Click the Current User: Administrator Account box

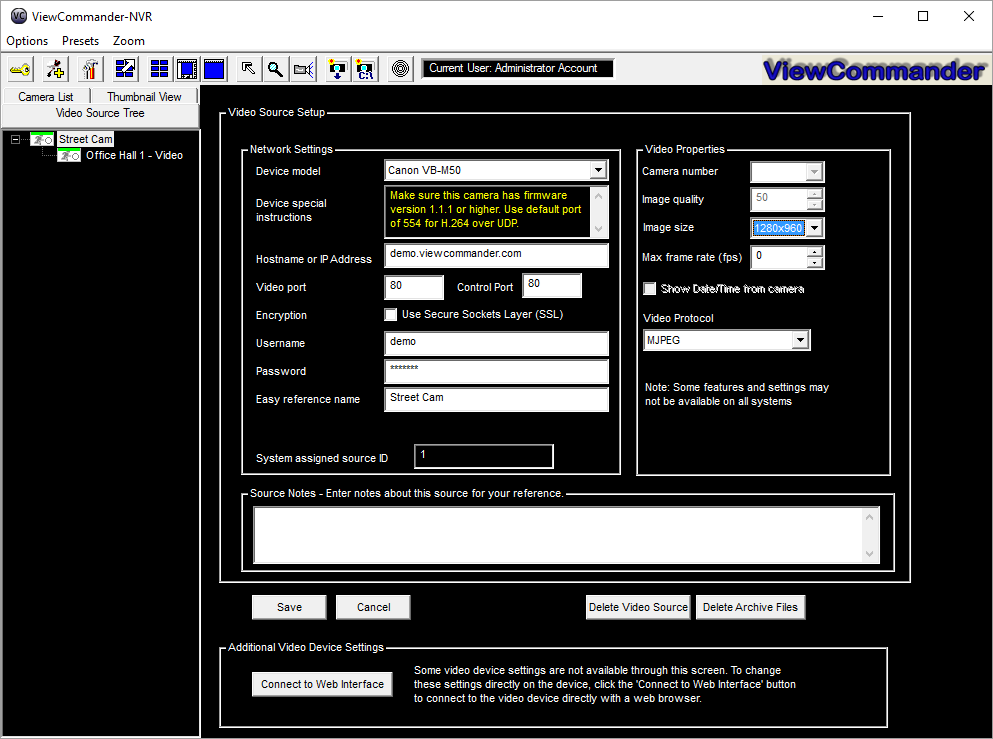coord(518,68)
